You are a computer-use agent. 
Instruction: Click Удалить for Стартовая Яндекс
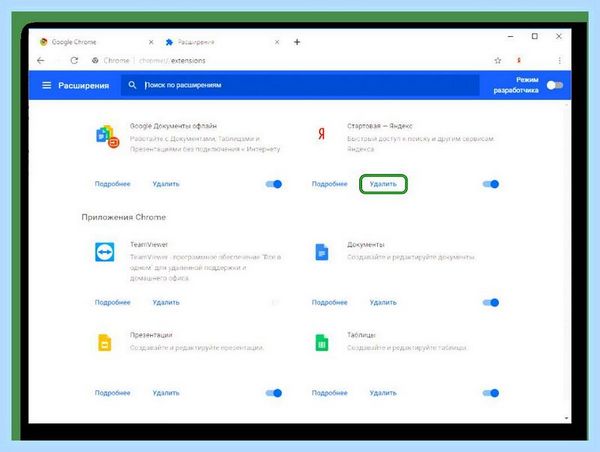(383, 184)
